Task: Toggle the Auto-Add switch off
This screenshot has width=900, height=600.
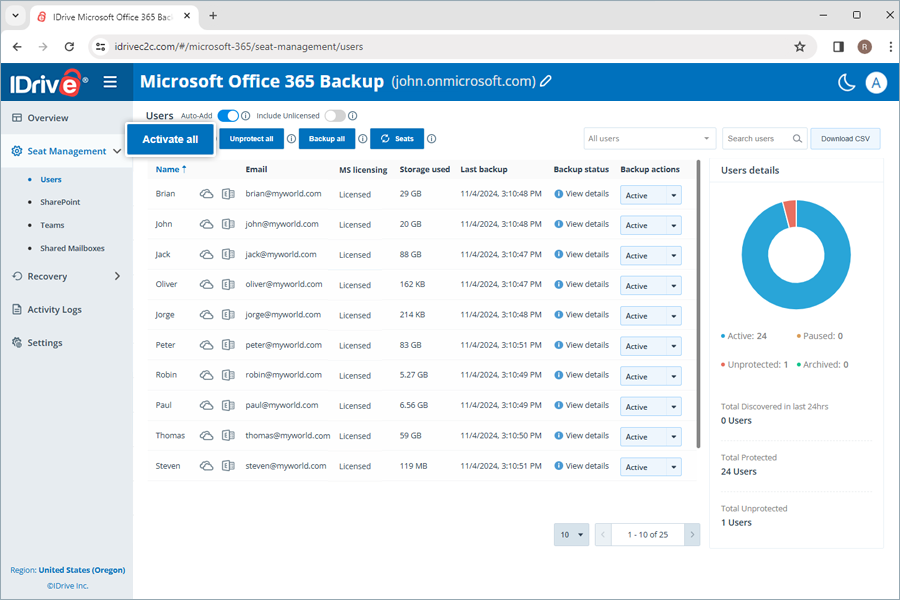Action: pyautogui.click(x=228, y=116)
